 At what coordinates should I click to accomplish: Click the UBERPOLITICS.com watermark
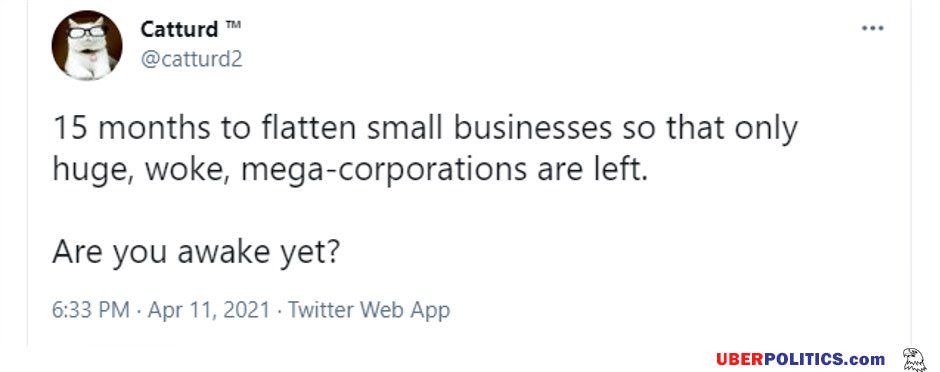[x=800, y=359]
